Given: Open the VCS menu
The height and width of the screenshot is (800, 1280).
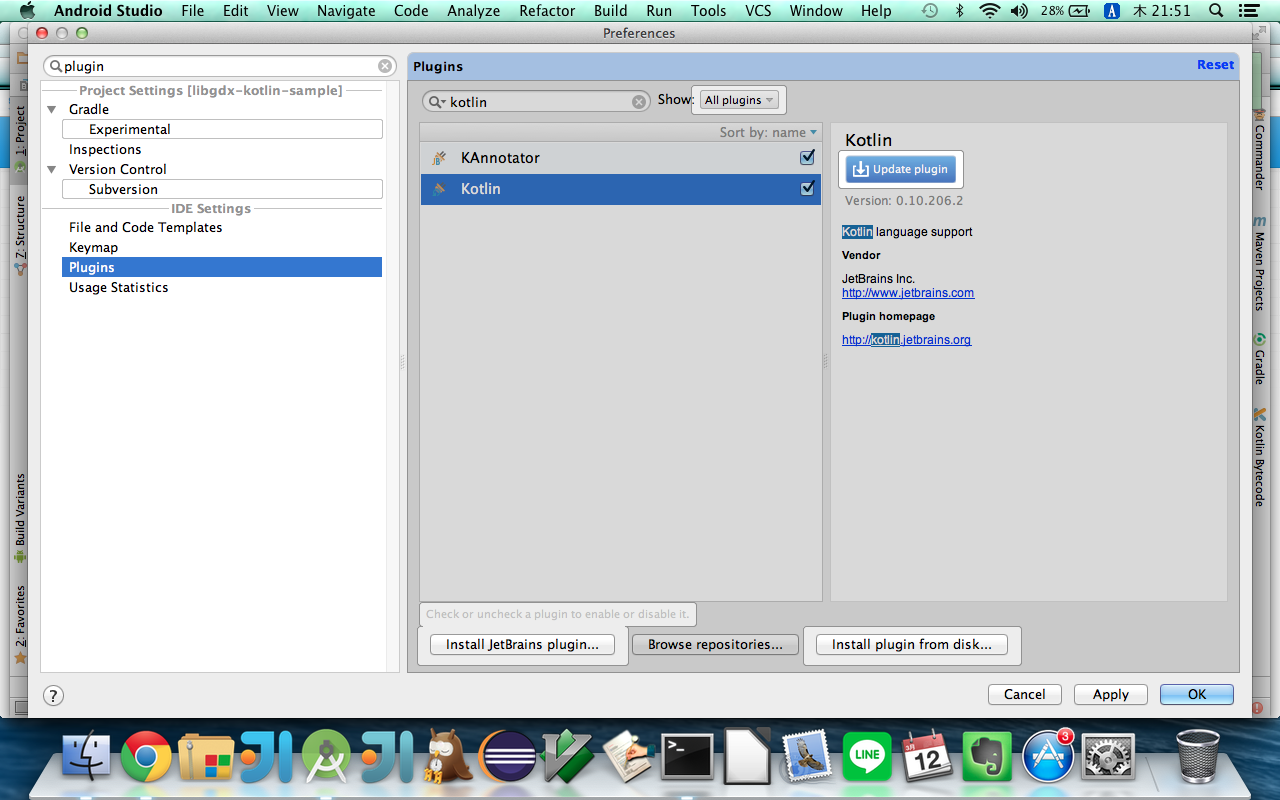Looking at the screenshot, I should 759,11.
